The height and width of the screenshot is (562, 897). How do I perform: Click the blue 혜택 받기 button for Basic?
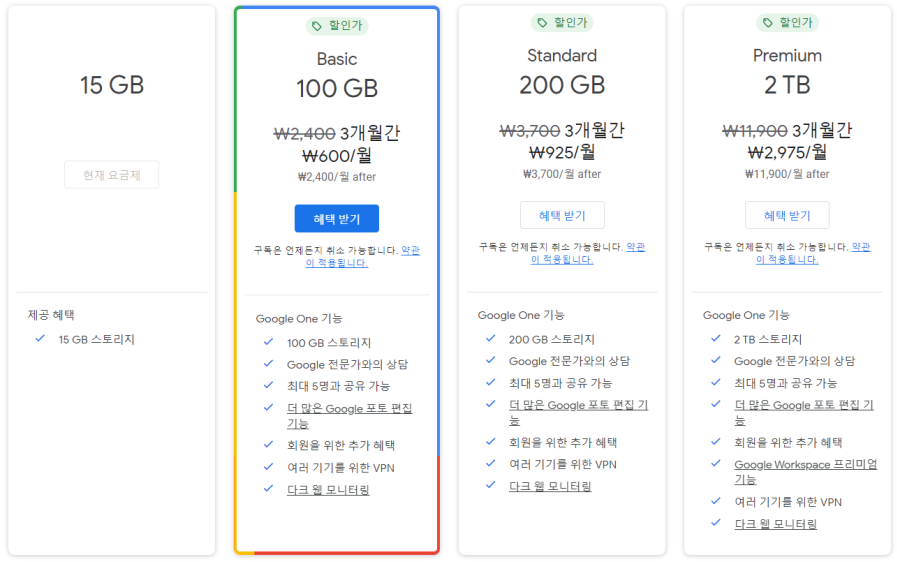336,219
